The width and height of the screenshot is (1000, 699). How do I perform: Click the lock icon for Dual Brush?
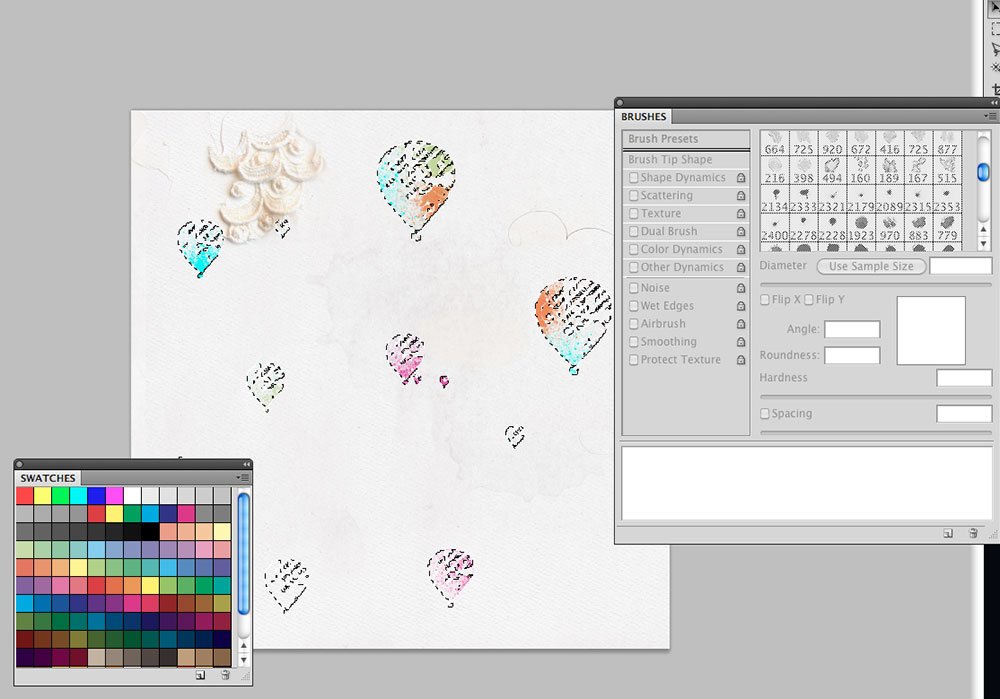[741, 232]
